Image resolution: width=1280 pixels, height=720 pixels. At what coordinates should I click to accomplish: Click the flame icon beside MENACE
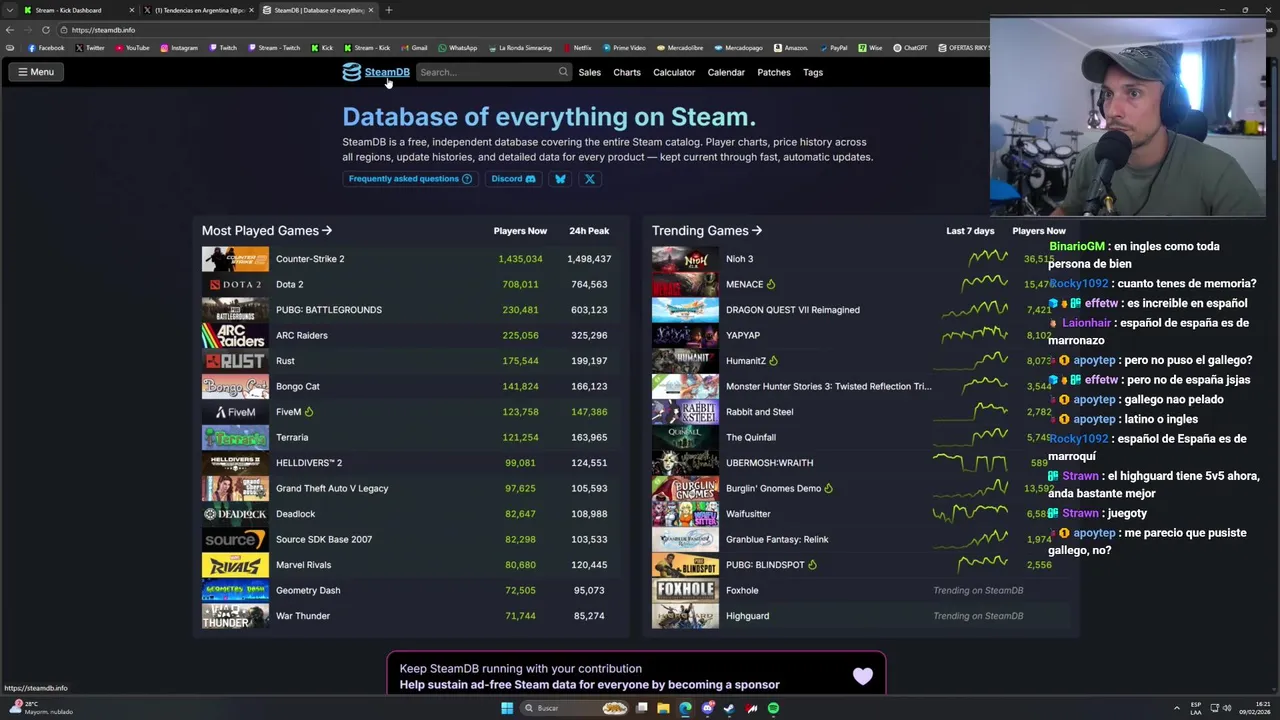coord(771,285)
